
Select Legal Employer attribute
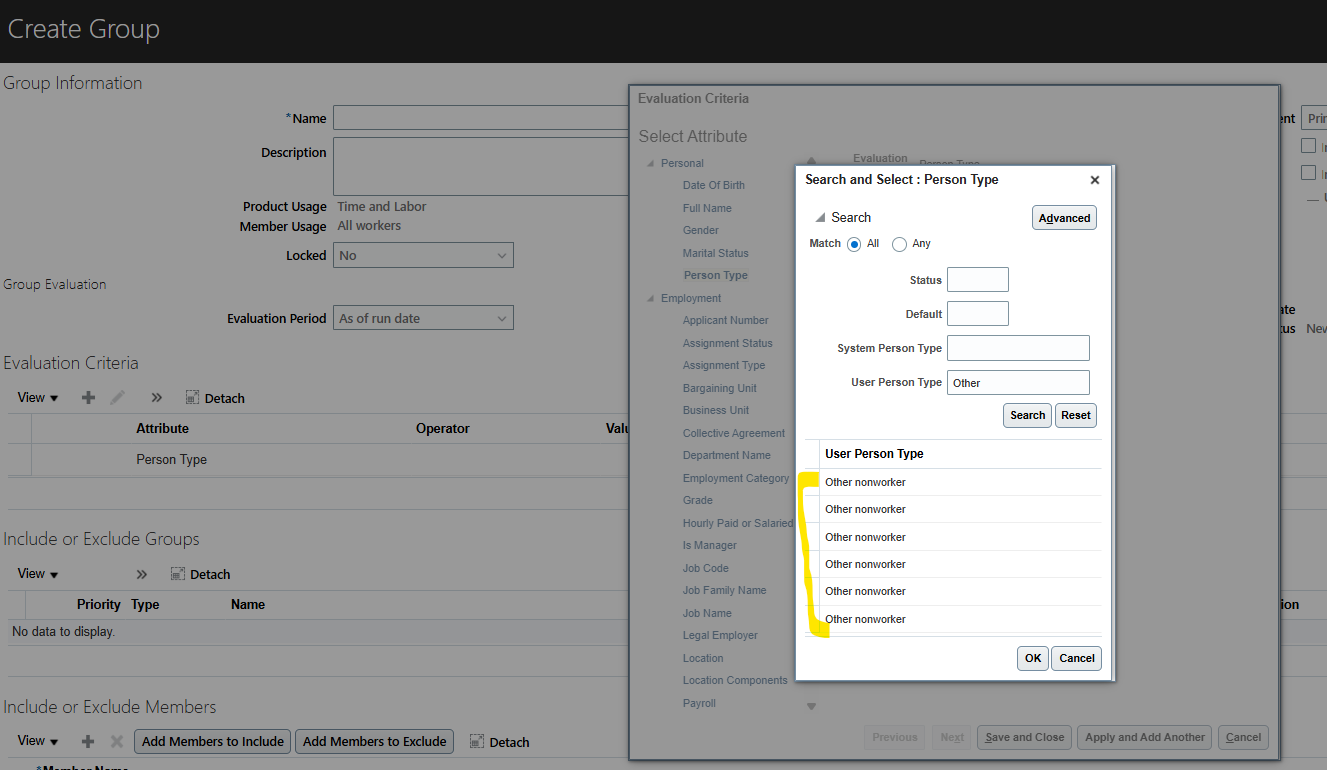tap(720, 635)
